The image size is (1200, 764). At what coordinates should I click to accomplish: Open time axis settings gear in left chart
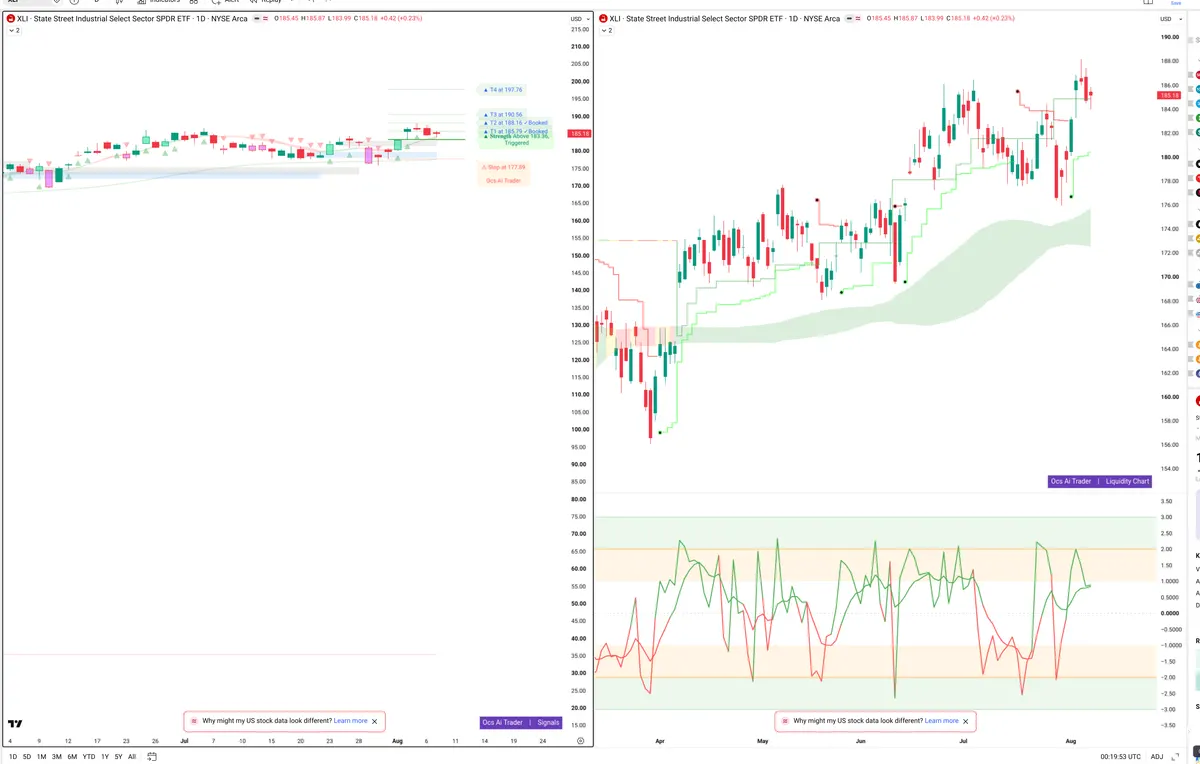coord(580,741)
